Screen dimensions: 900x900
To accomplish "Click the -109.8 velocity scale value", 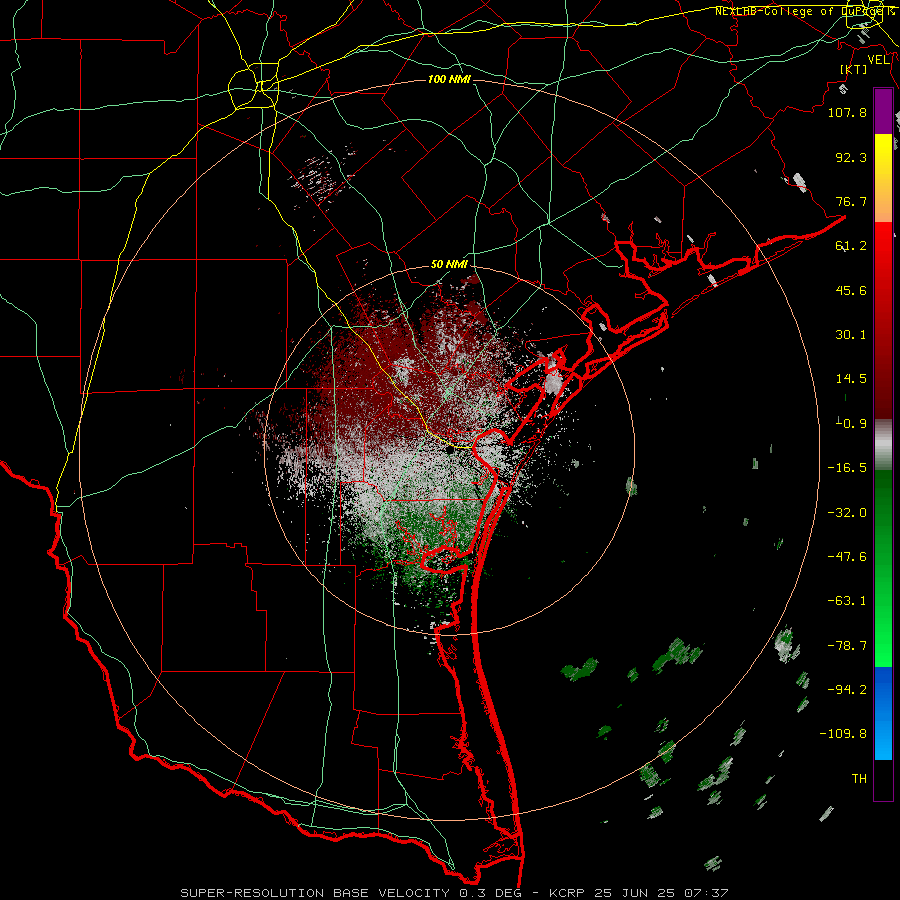I will pyautogui.click(x=844, y=734).
